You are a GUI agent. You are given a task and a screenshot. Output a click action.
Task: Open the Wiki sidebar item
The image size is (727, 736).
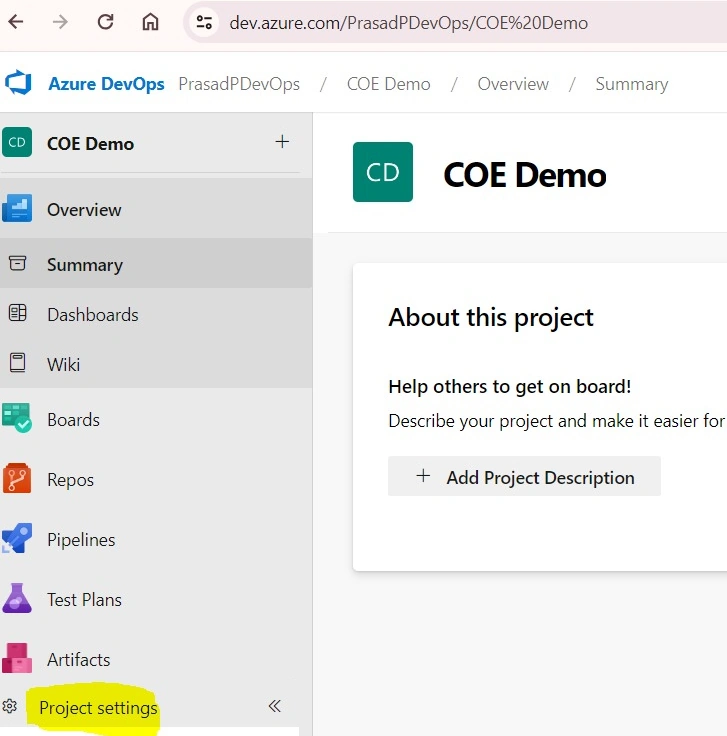point(156,364)
